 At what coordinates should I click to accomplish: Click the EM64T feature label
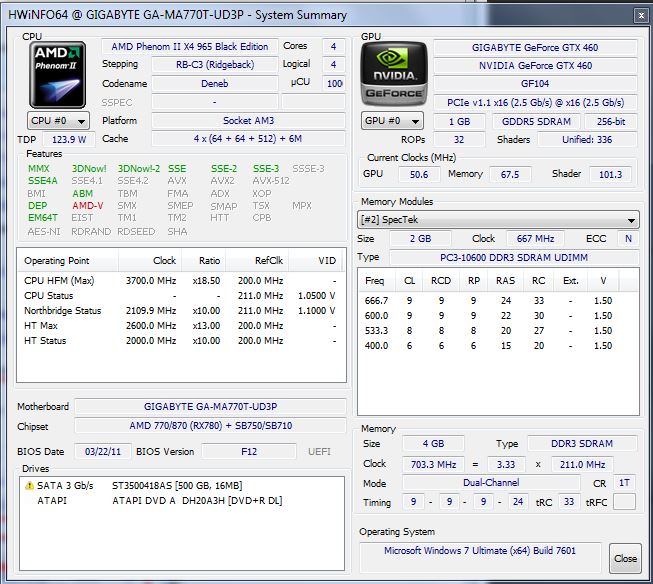pyautogui.click(x=43, y=218)
